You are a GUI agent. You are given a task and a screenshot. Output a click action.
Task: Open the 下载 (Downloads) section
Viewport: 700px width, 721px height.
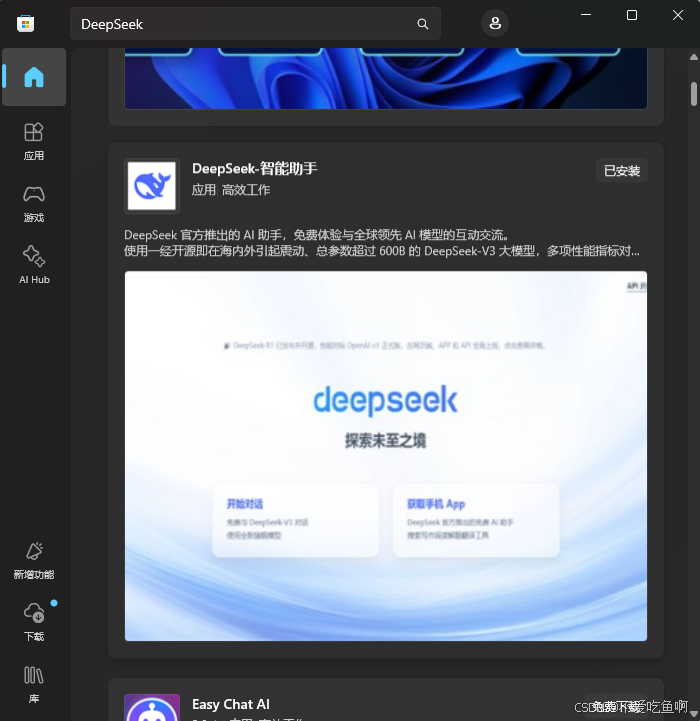[x=34, y=622]
